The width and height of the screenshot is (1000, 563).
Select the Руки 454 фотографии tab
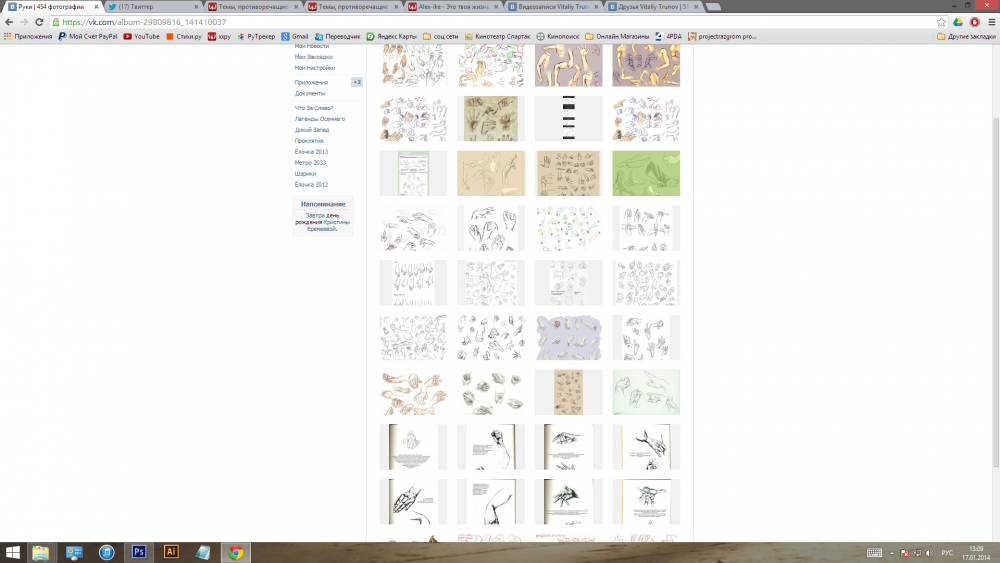tap(52, 6)
